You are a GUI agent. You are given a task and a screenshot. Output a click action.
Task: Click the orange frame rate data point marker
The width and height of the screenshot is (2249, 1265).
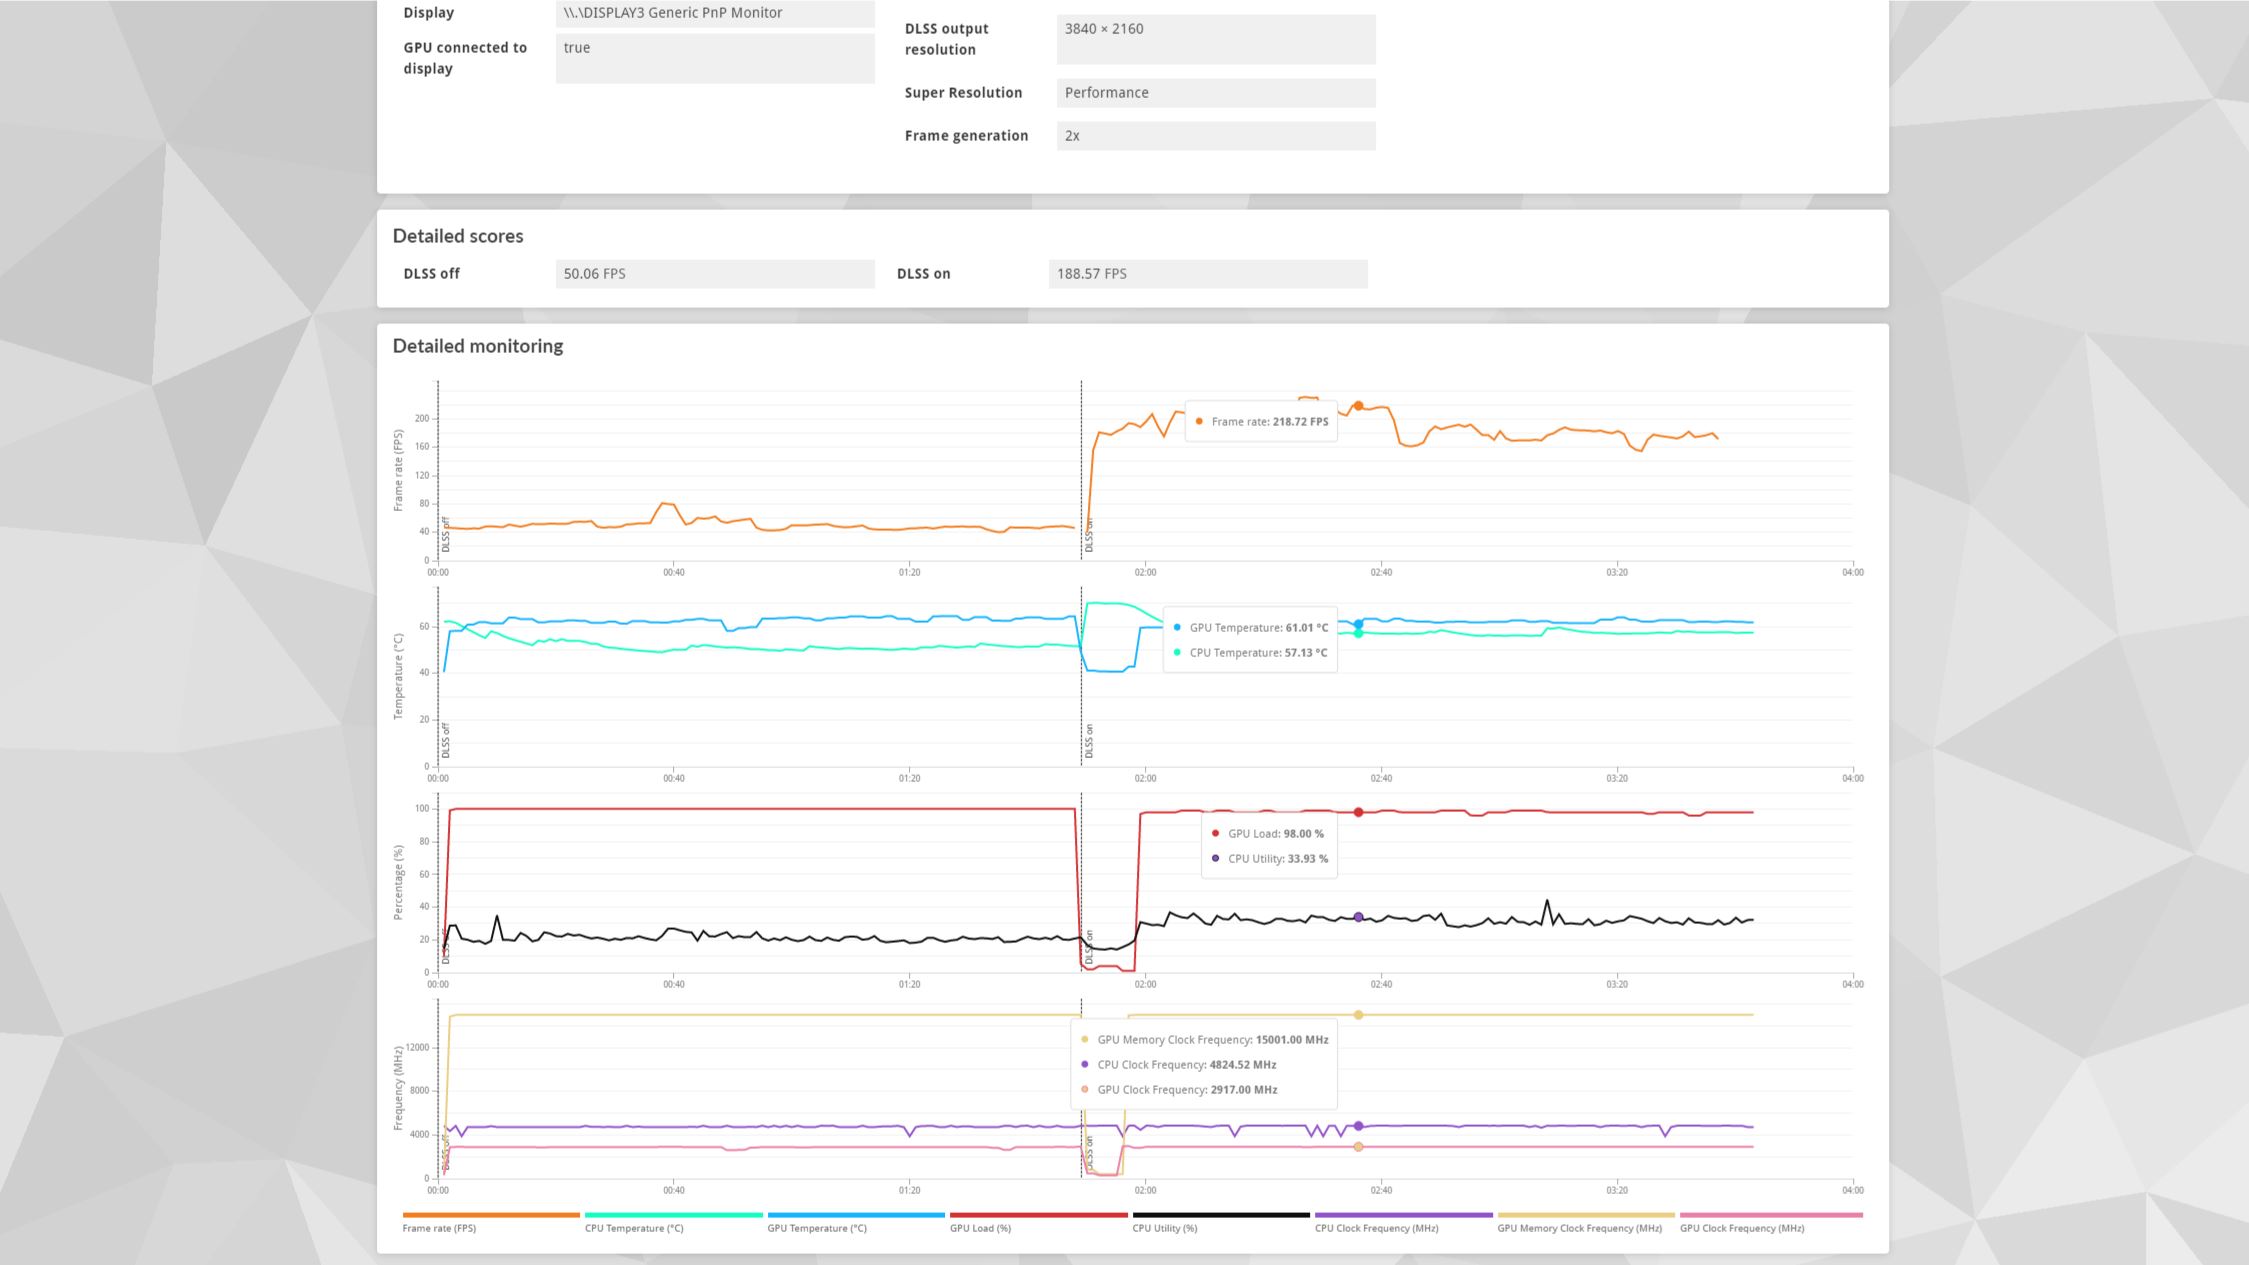(1358, 406)
